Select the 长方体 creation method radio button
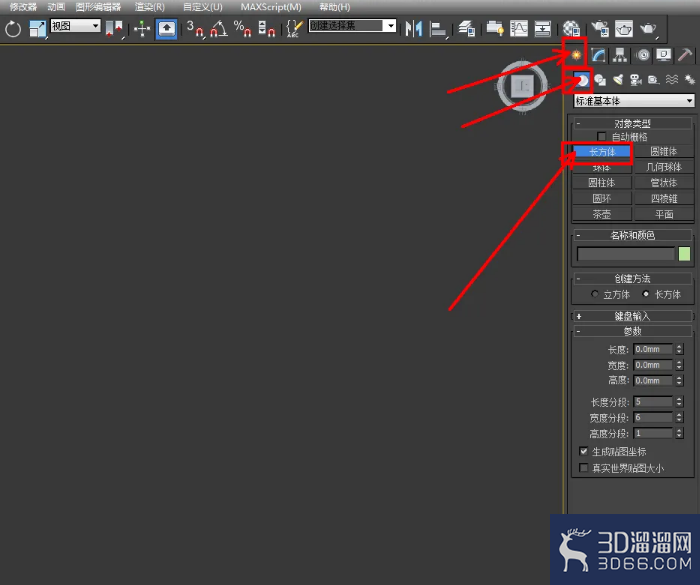 (x=646, y=294)
